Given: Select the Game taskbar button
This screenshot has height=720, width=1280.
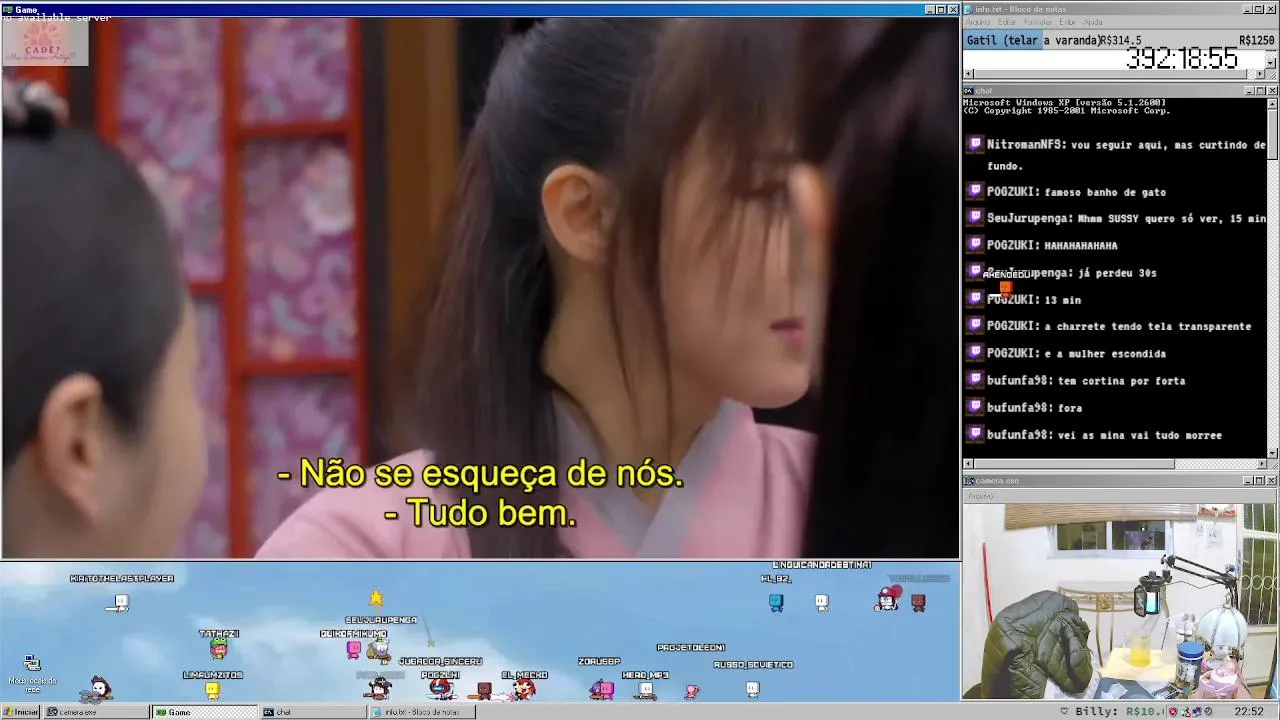Looking at the screenshot, I should (x=205, y=712).
